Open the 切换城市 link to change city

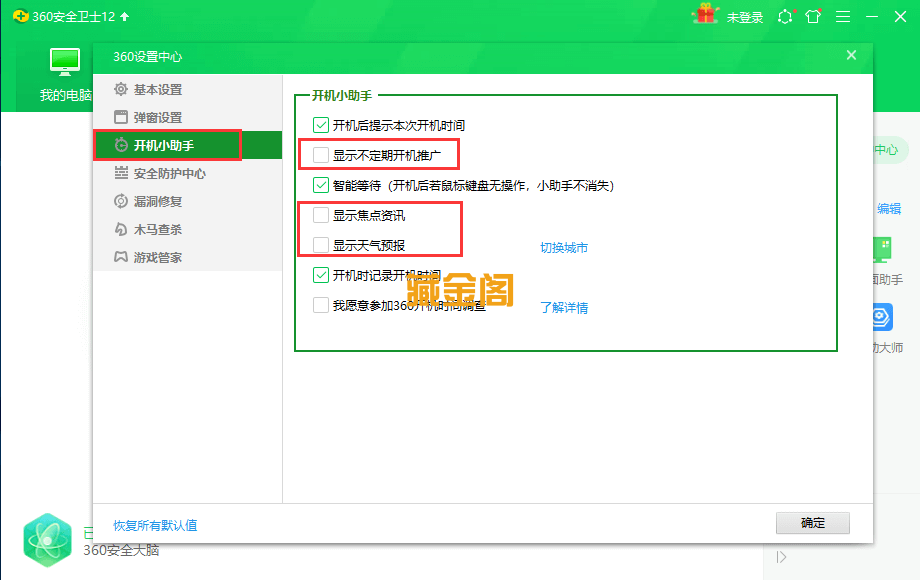coord(563,245)
